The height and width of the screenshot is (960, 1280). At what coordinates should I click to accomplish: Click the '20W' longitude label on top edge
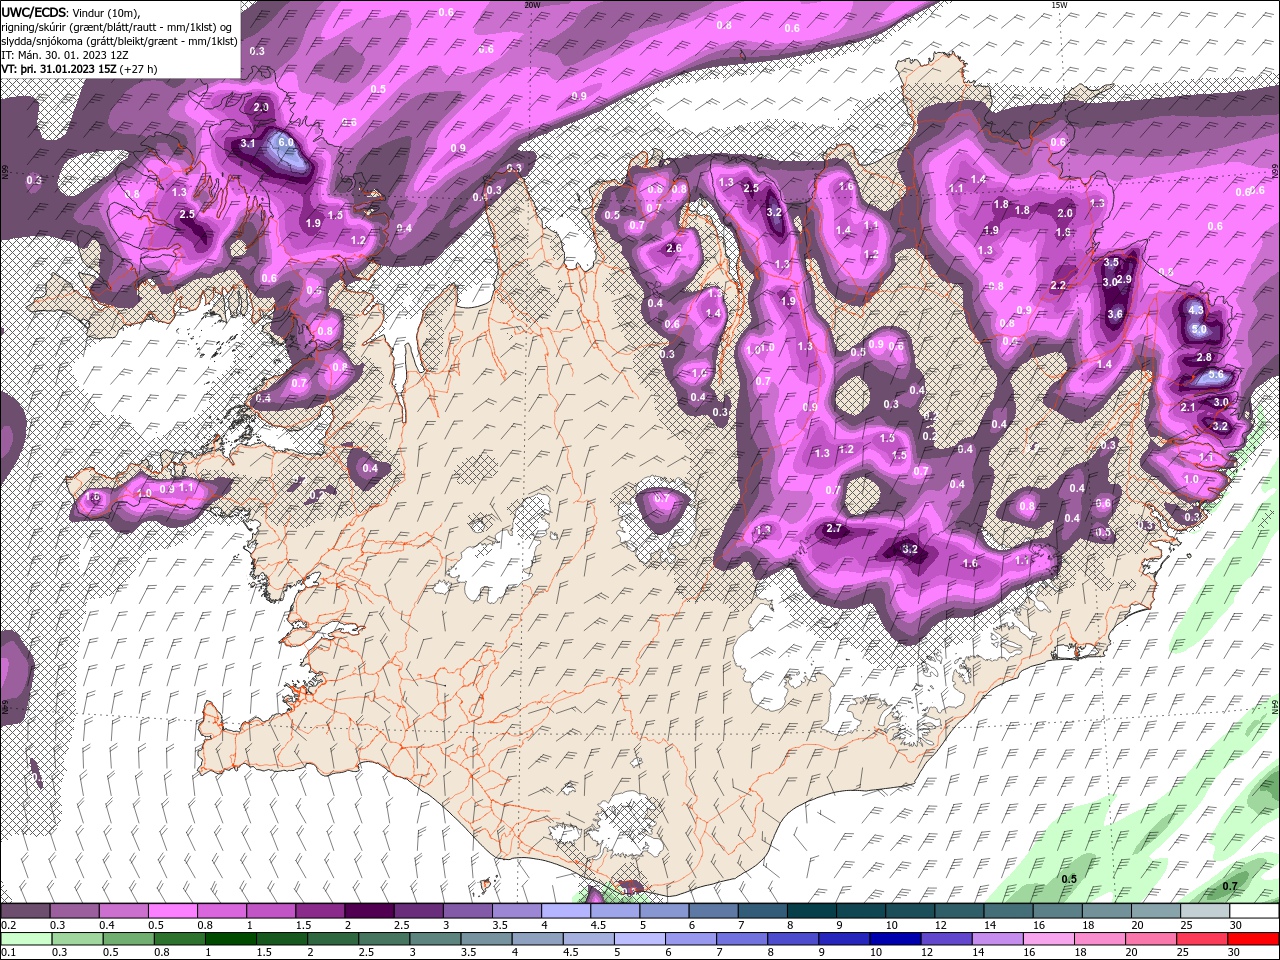tap(532, 5)
